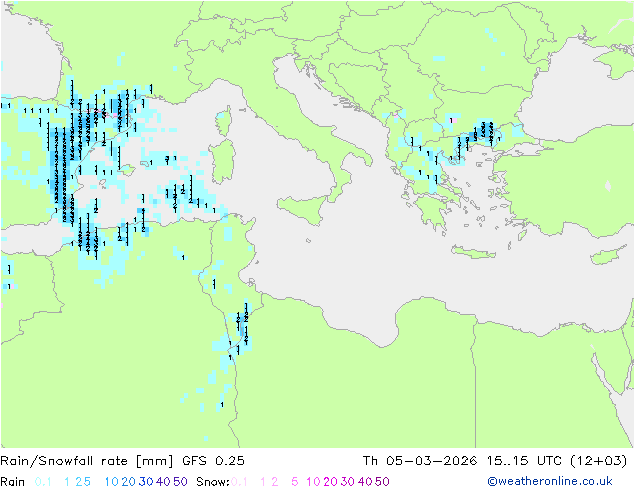
Task: Click the "15..15 UTC" time label
Action: click(x=524, y=461)
